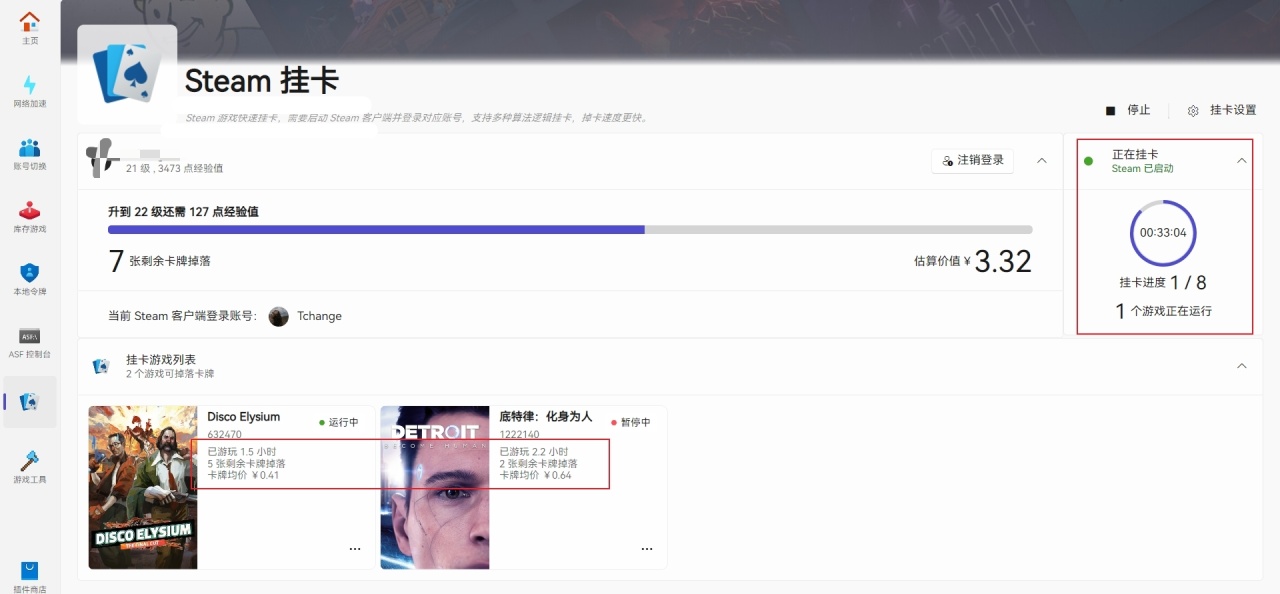Open 网络加速 network acceleration page
The width and height of the screenshot is (1280, 594).
coord(30,91)
